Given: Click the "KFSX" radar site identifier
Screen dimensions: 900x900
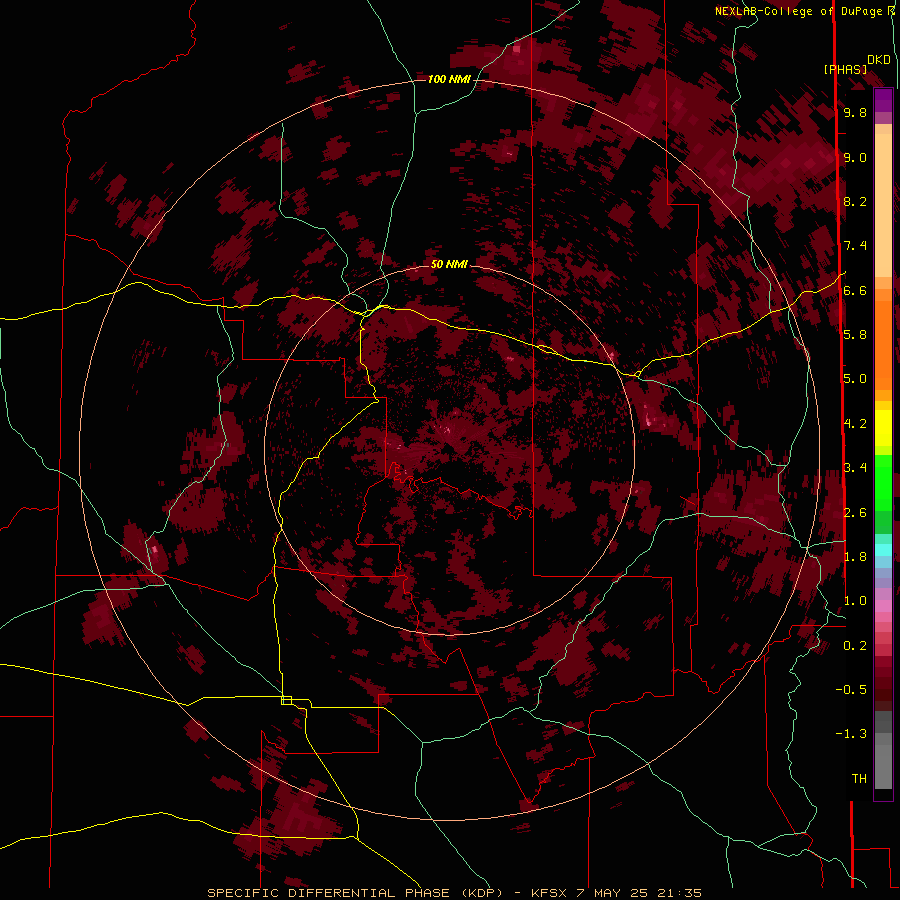Looking at the screenshot, I should 549,893.
